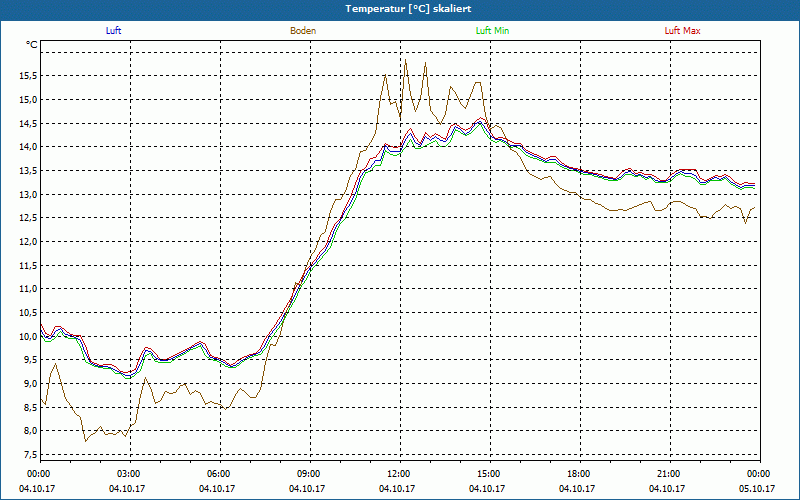Click the 12,5 value on temperature axis

pos(29,218)
